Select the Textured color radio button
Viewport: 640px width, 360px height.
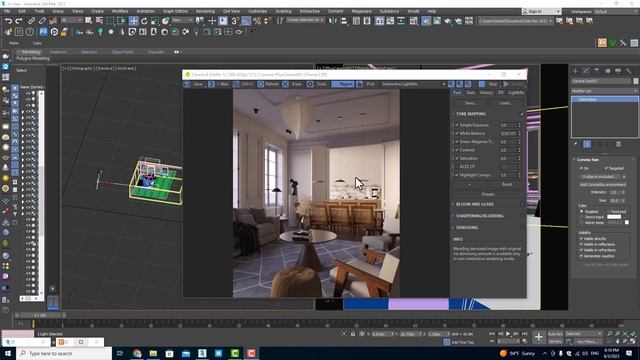(x=608, y=211)
